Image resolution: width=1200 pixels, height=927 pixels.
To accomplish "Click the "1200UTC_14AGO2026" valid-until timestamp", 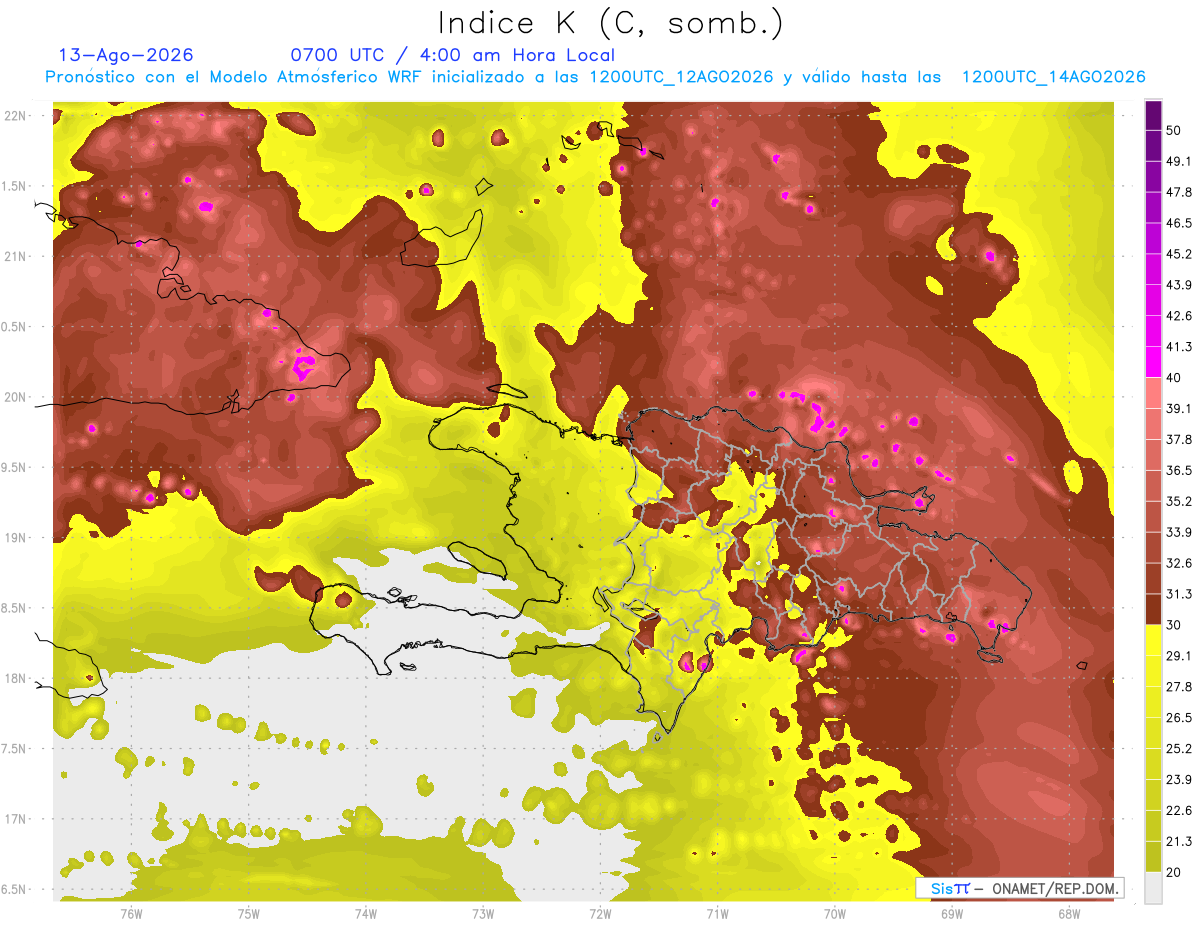I will pos(1053,77).
